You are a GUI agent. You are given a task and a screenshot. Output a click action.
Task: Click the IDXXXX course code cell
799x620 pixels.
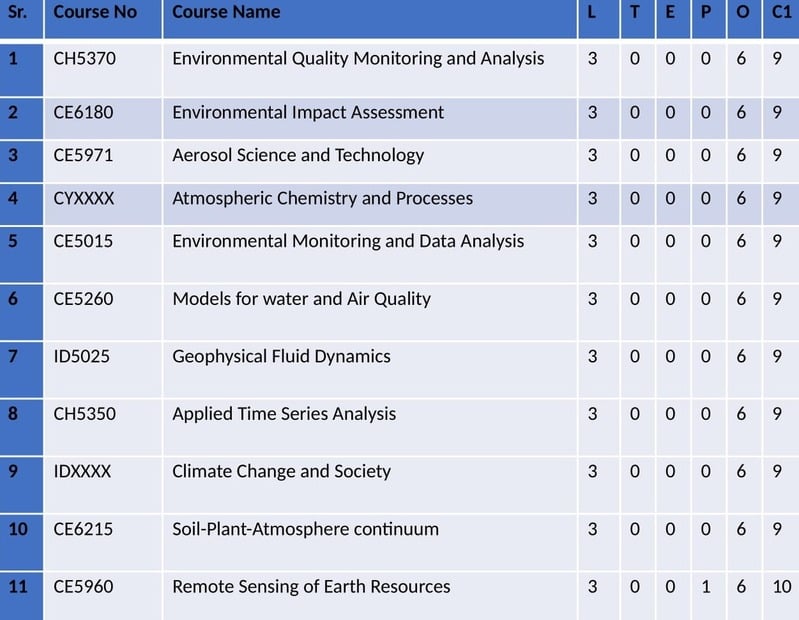[103, 484]
